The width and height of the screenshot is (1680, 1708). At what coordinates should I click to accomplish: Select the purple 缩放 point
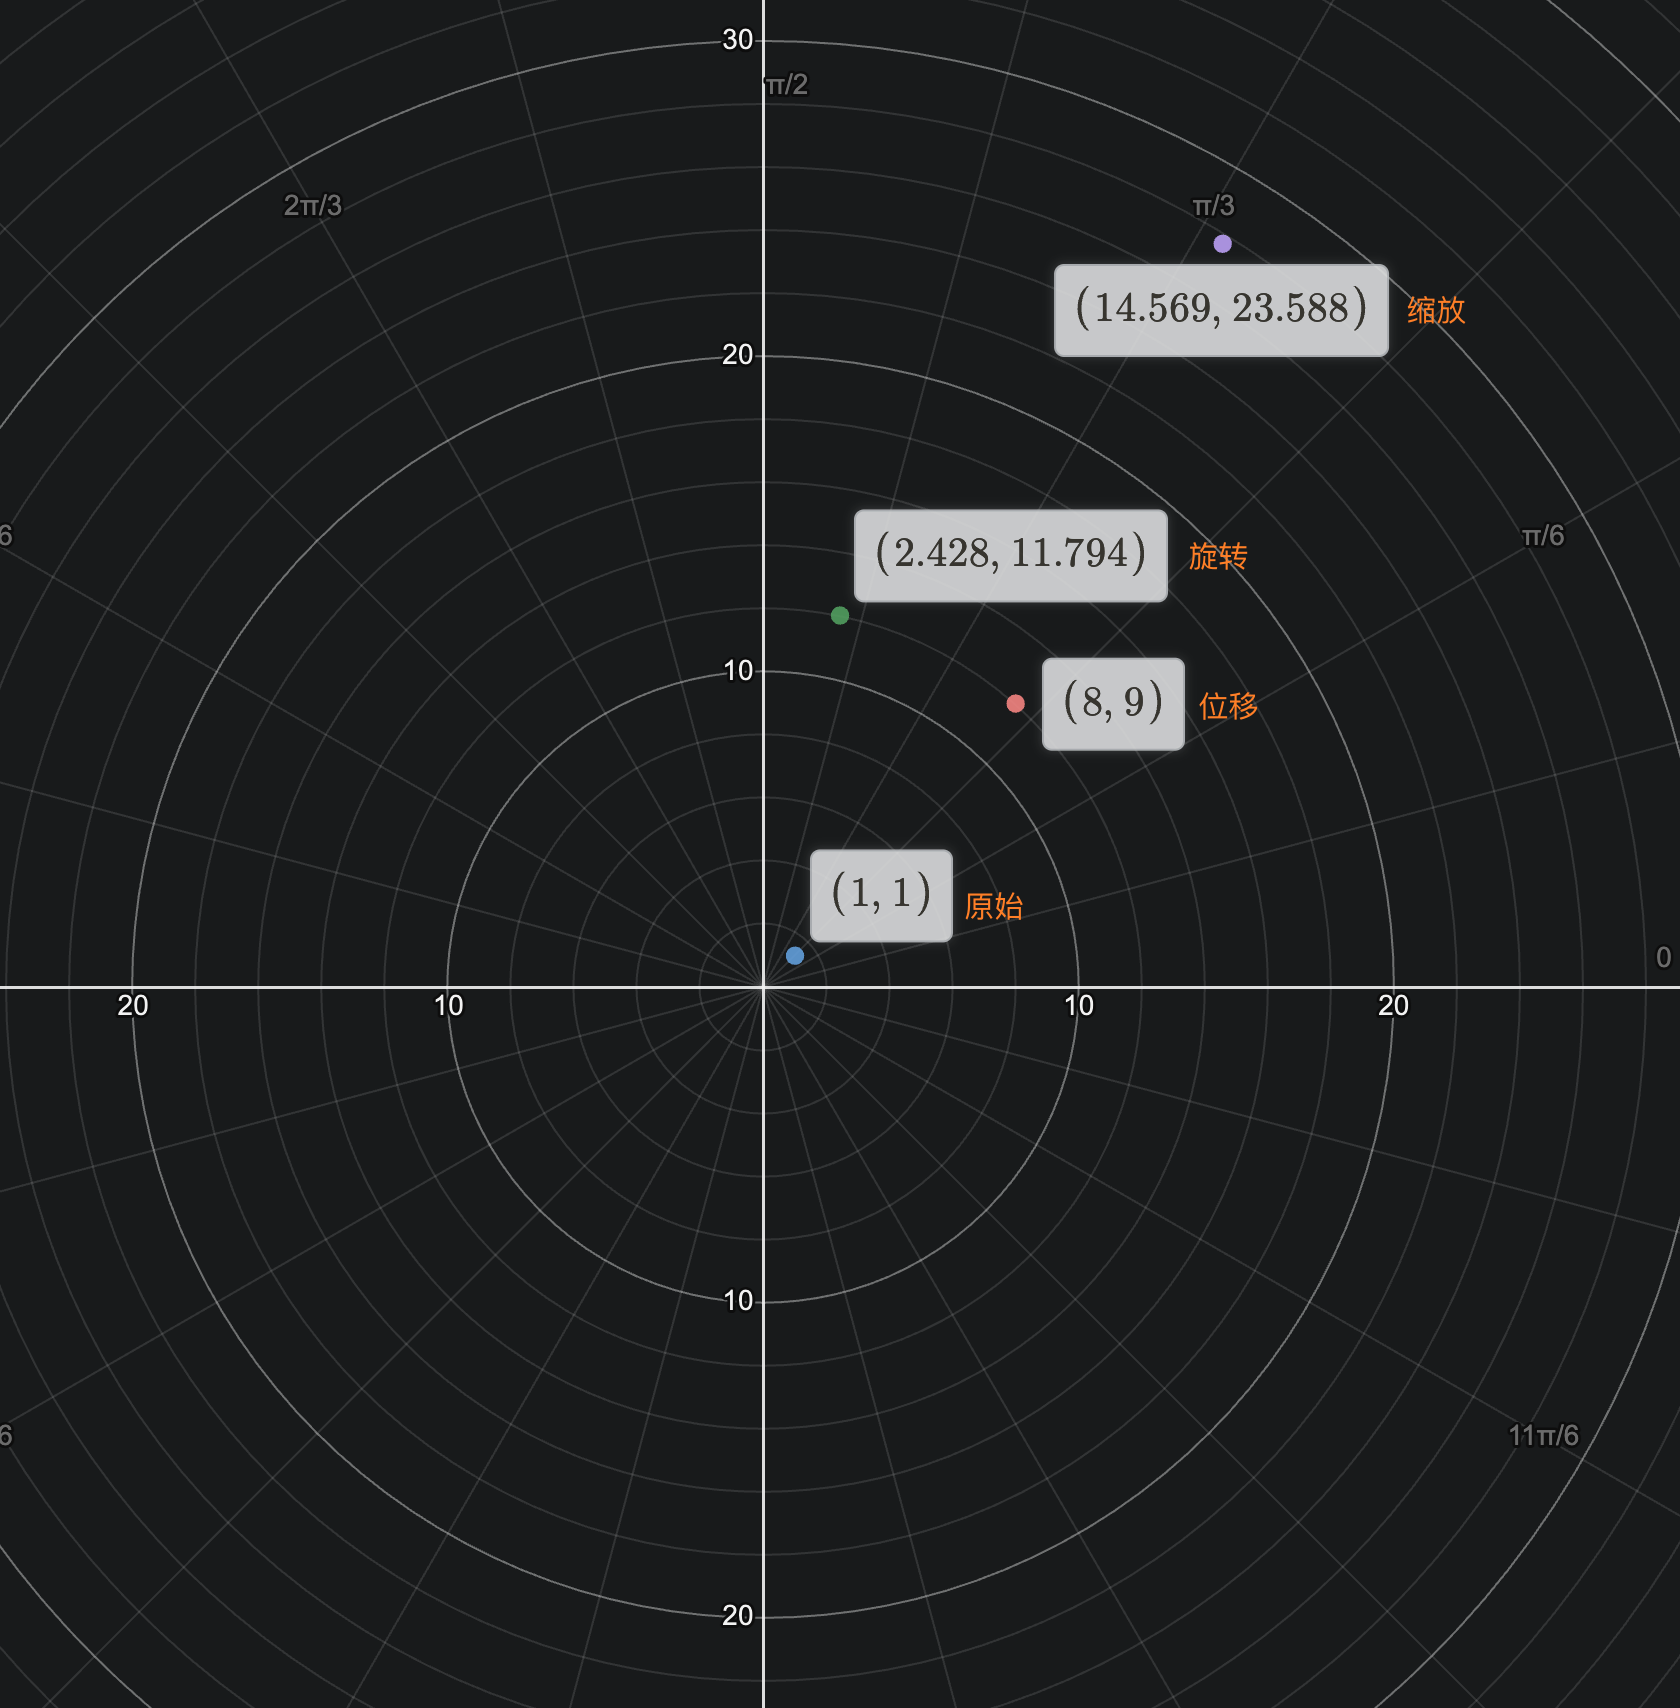coord(1222,242)
